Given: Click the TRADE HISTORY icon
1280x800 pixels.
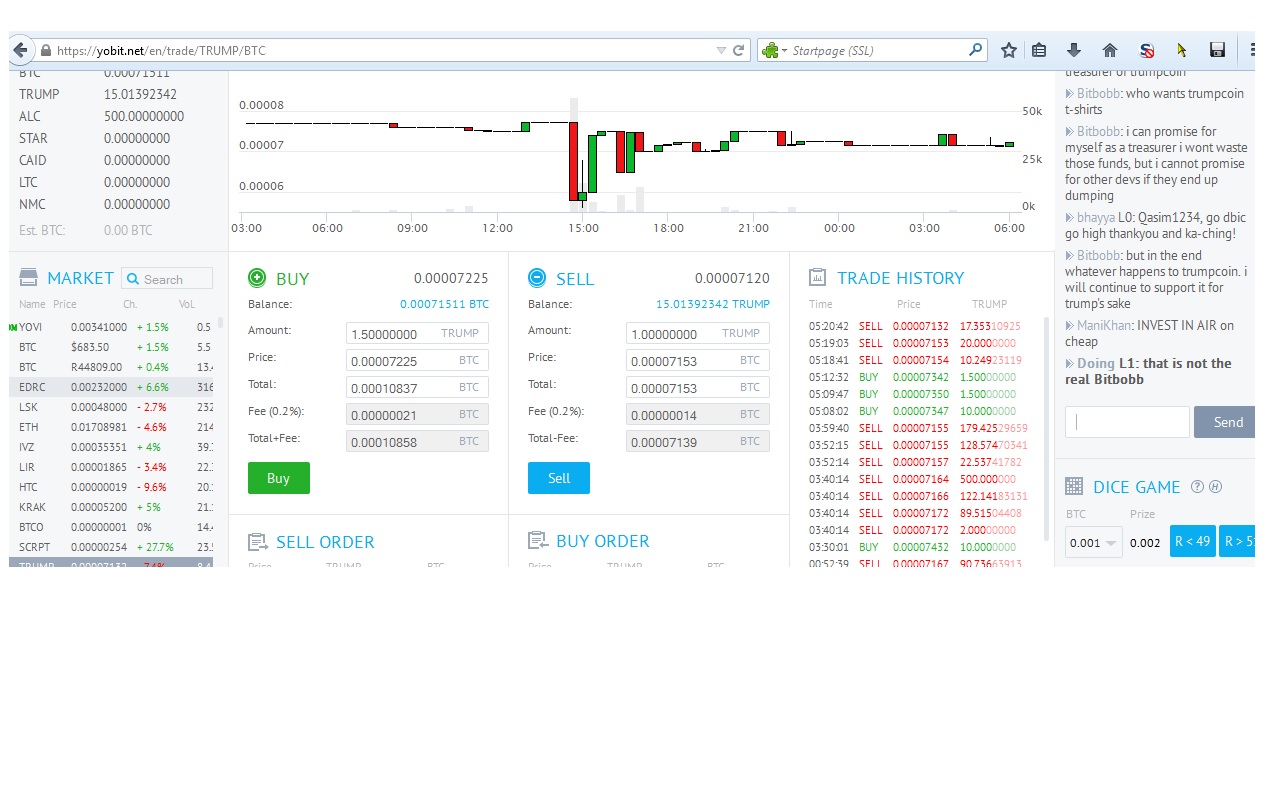Looking at the screenshot, I should pyautogui.click(x=817, y=277).
